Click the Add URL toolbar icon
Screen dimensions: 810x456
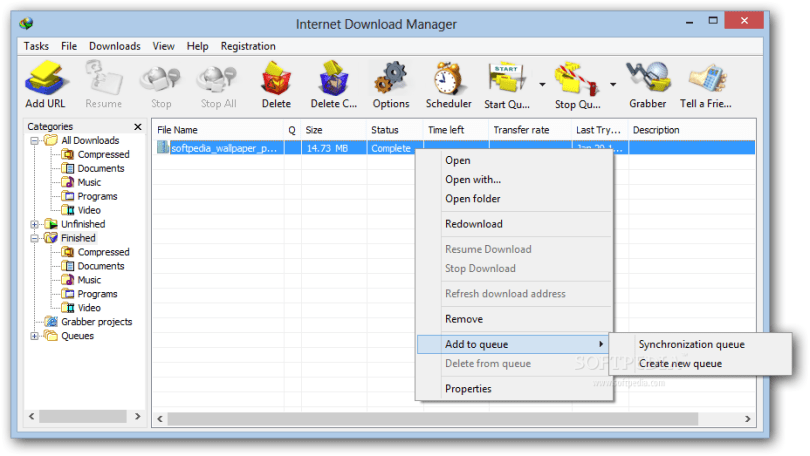(x=45, y=78)
